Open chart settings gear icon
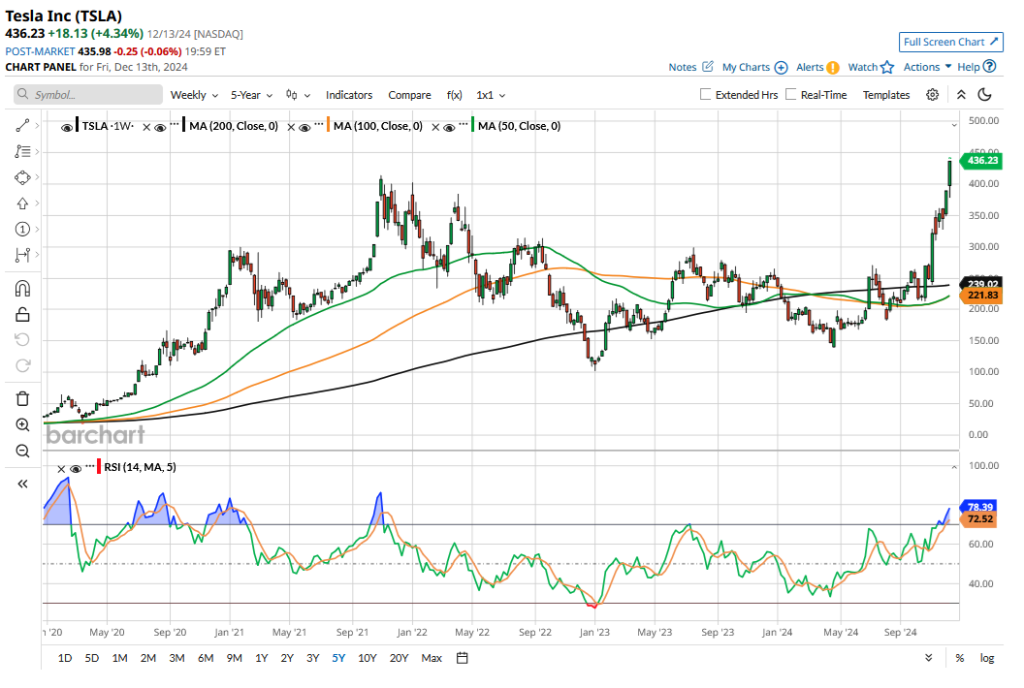 coord(932,95)
